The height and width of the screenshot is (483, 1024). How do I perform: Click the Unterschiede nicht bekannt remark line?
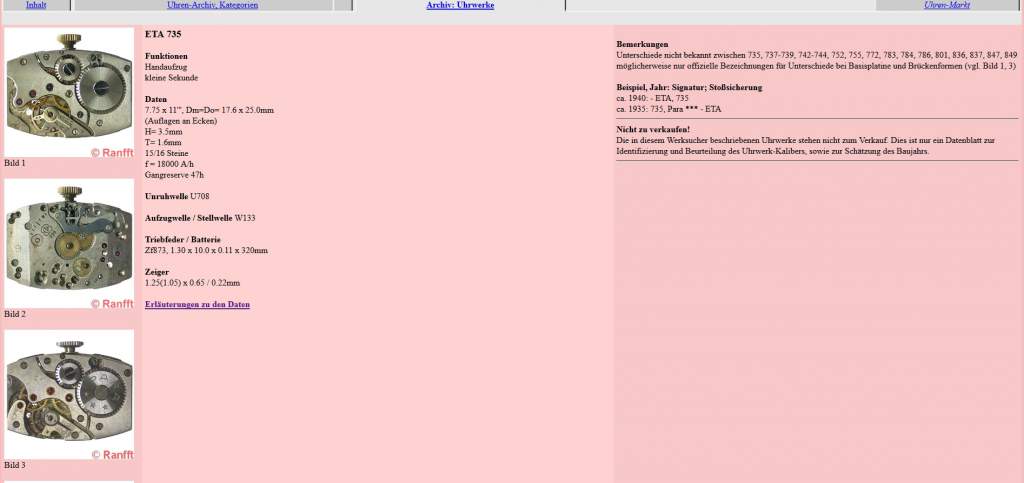pyautogui.click(x=816, y=55)
